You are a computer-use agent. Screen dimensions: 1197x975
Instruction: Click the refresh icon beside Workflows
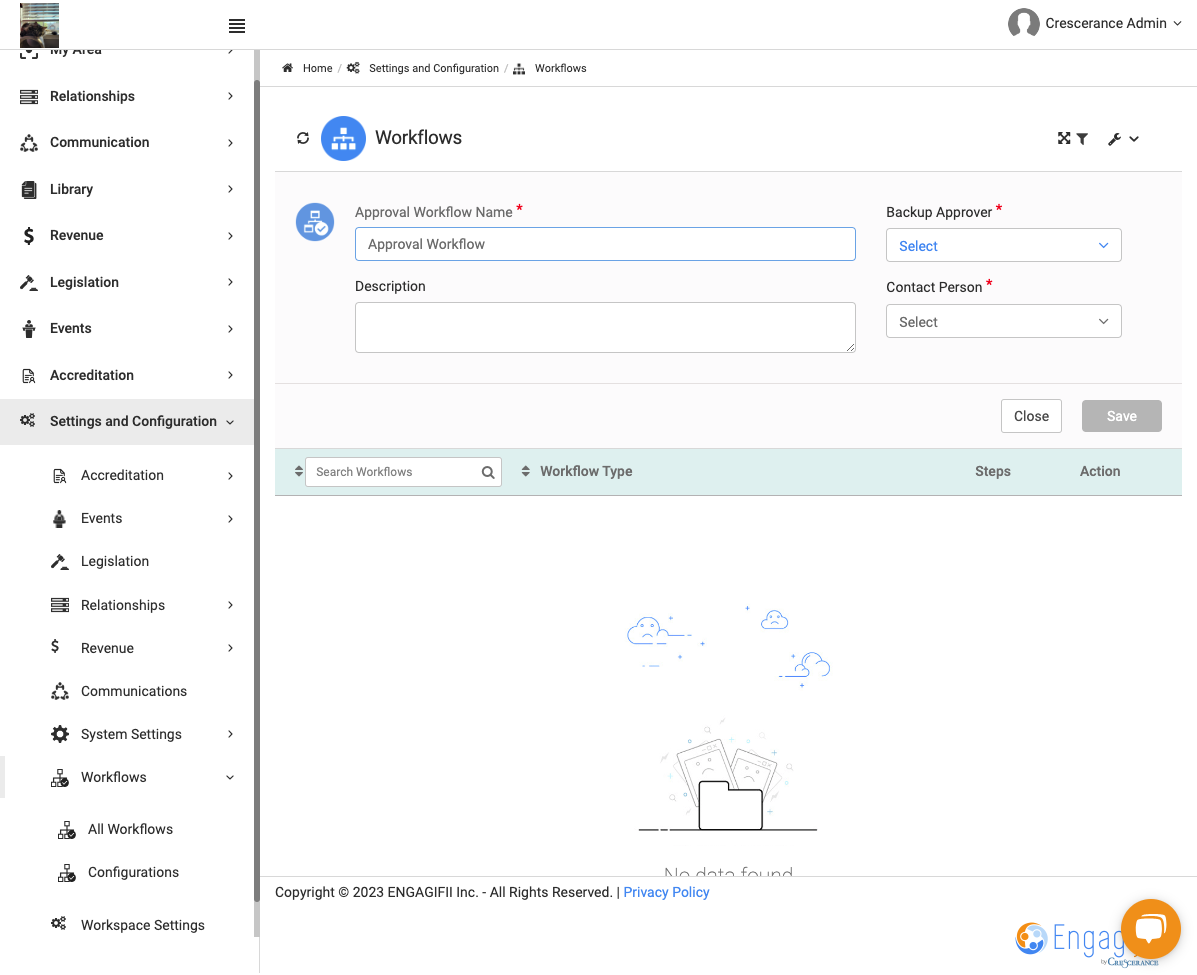303,138
